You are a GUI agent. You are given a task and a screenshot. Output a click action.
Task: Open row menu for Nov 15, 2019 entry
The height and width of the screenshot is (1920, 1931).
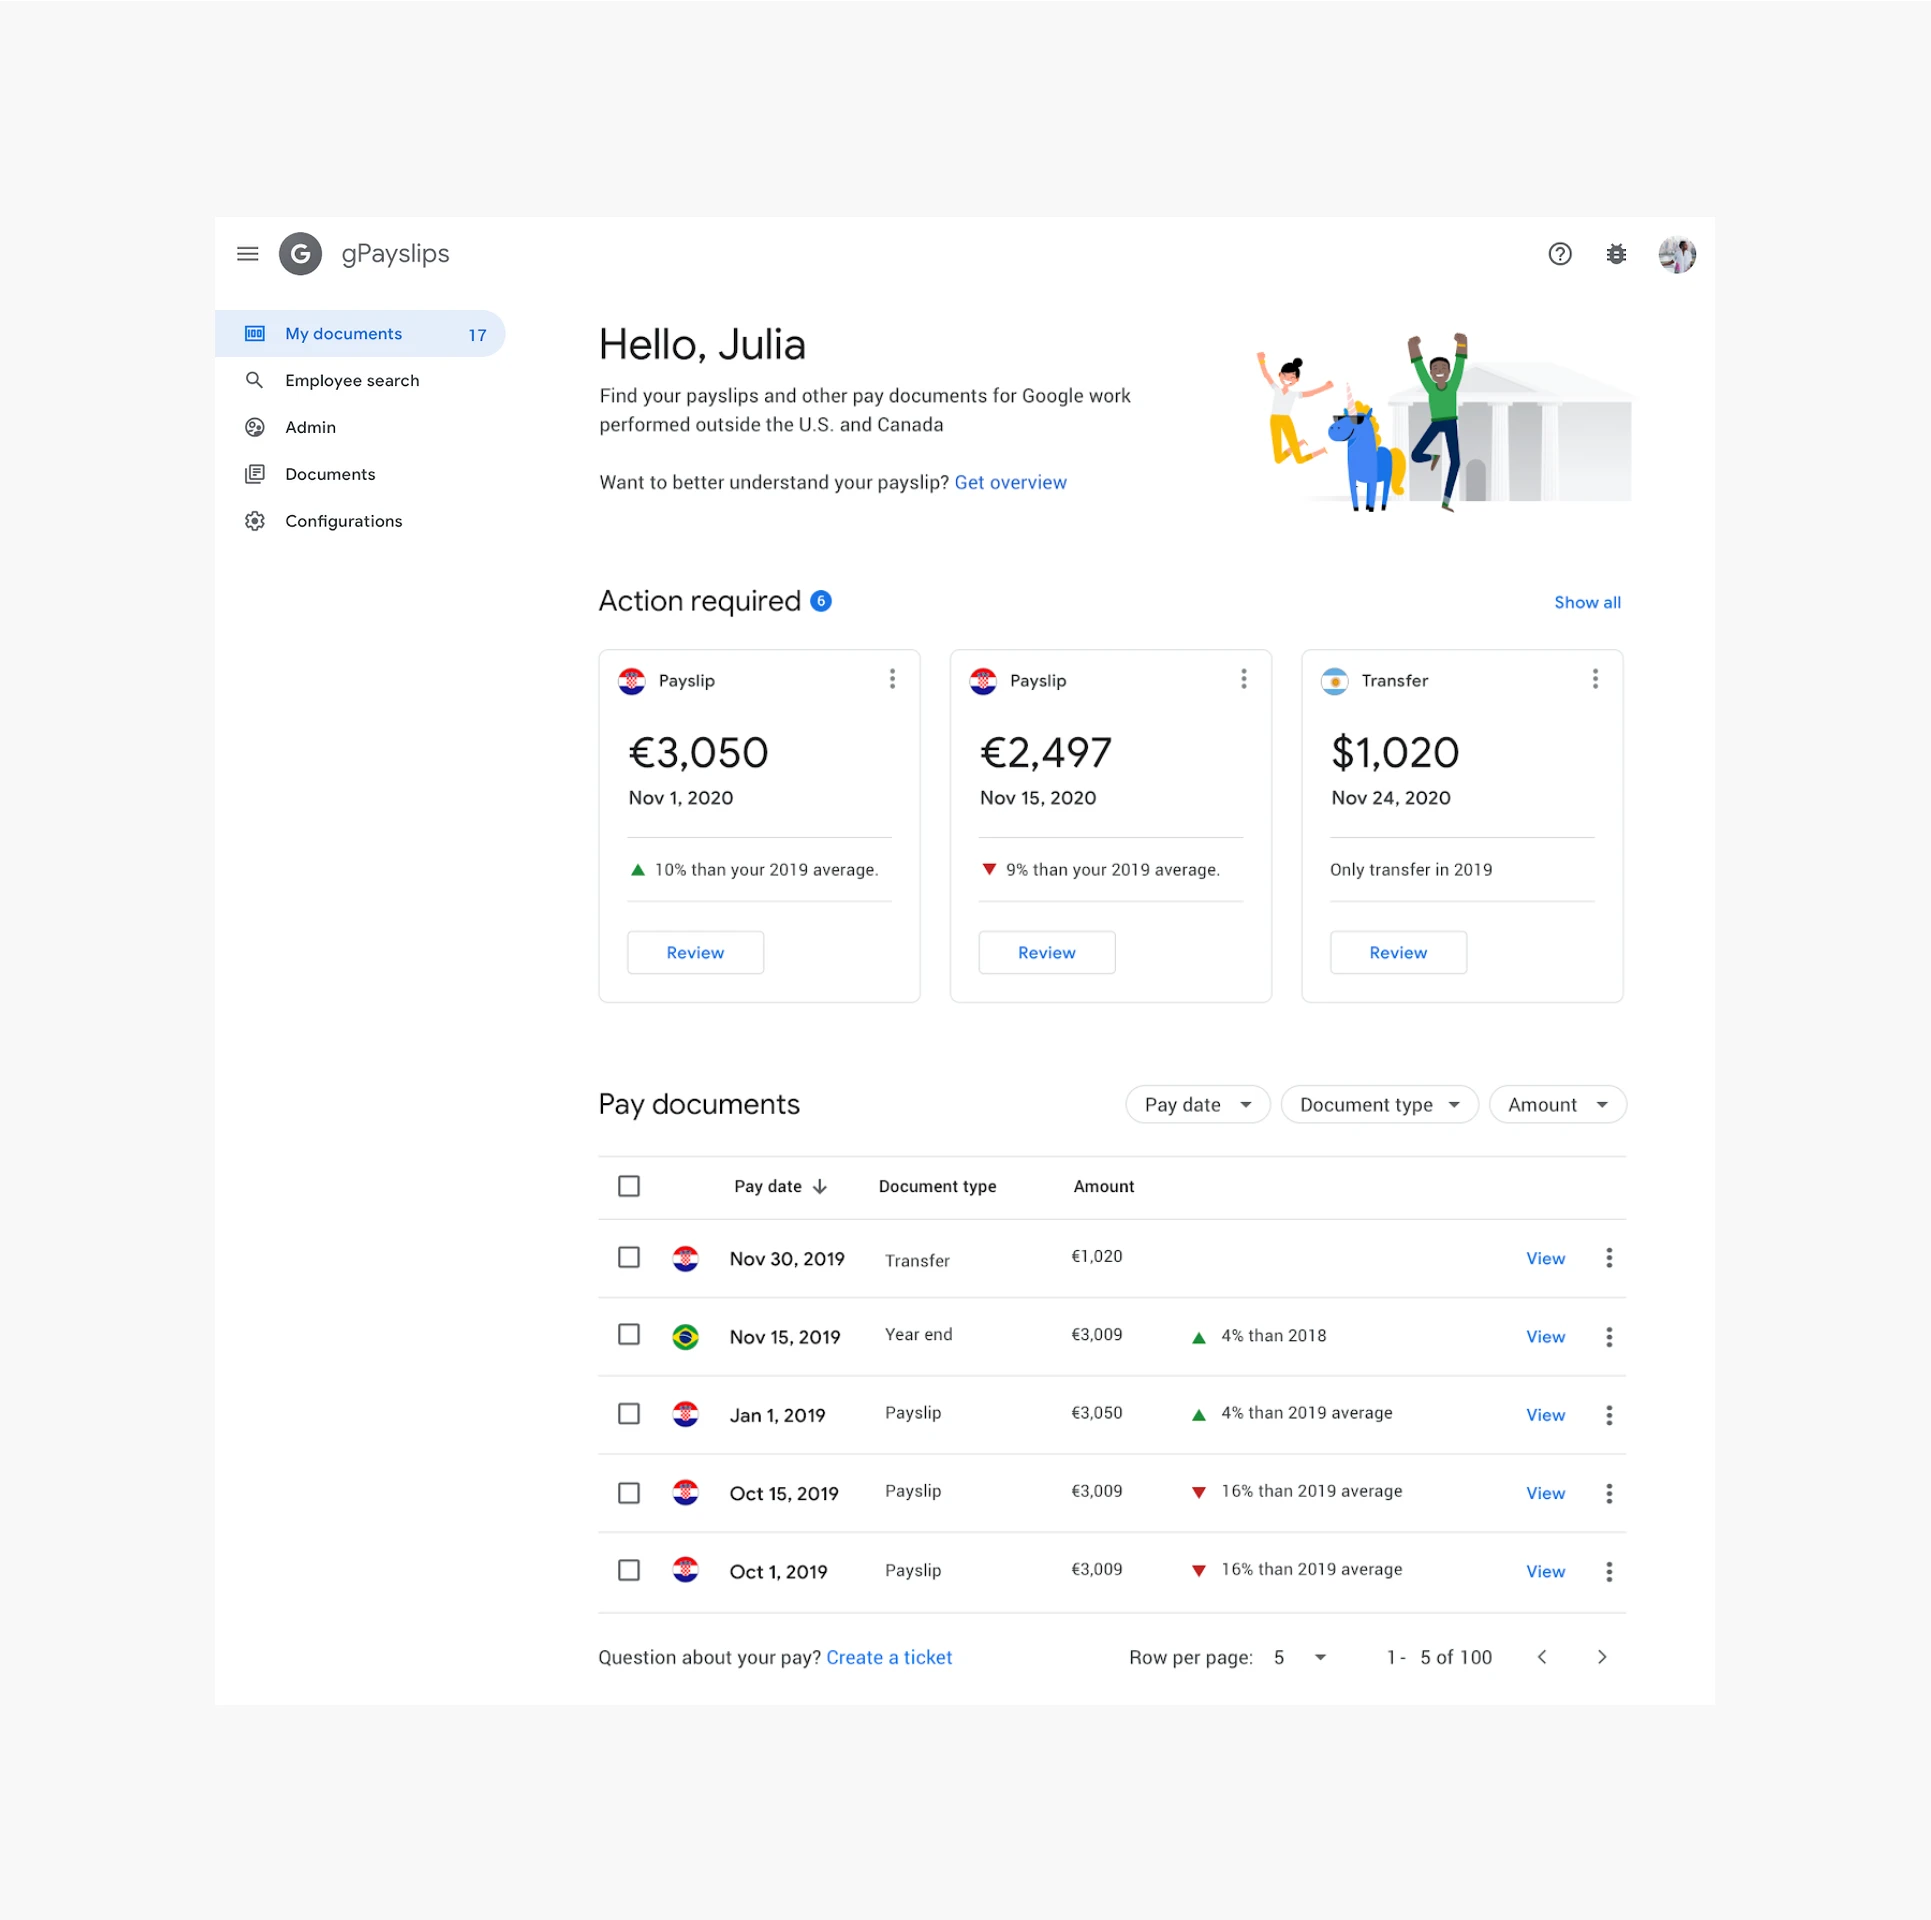[x=1608, y=1337]
